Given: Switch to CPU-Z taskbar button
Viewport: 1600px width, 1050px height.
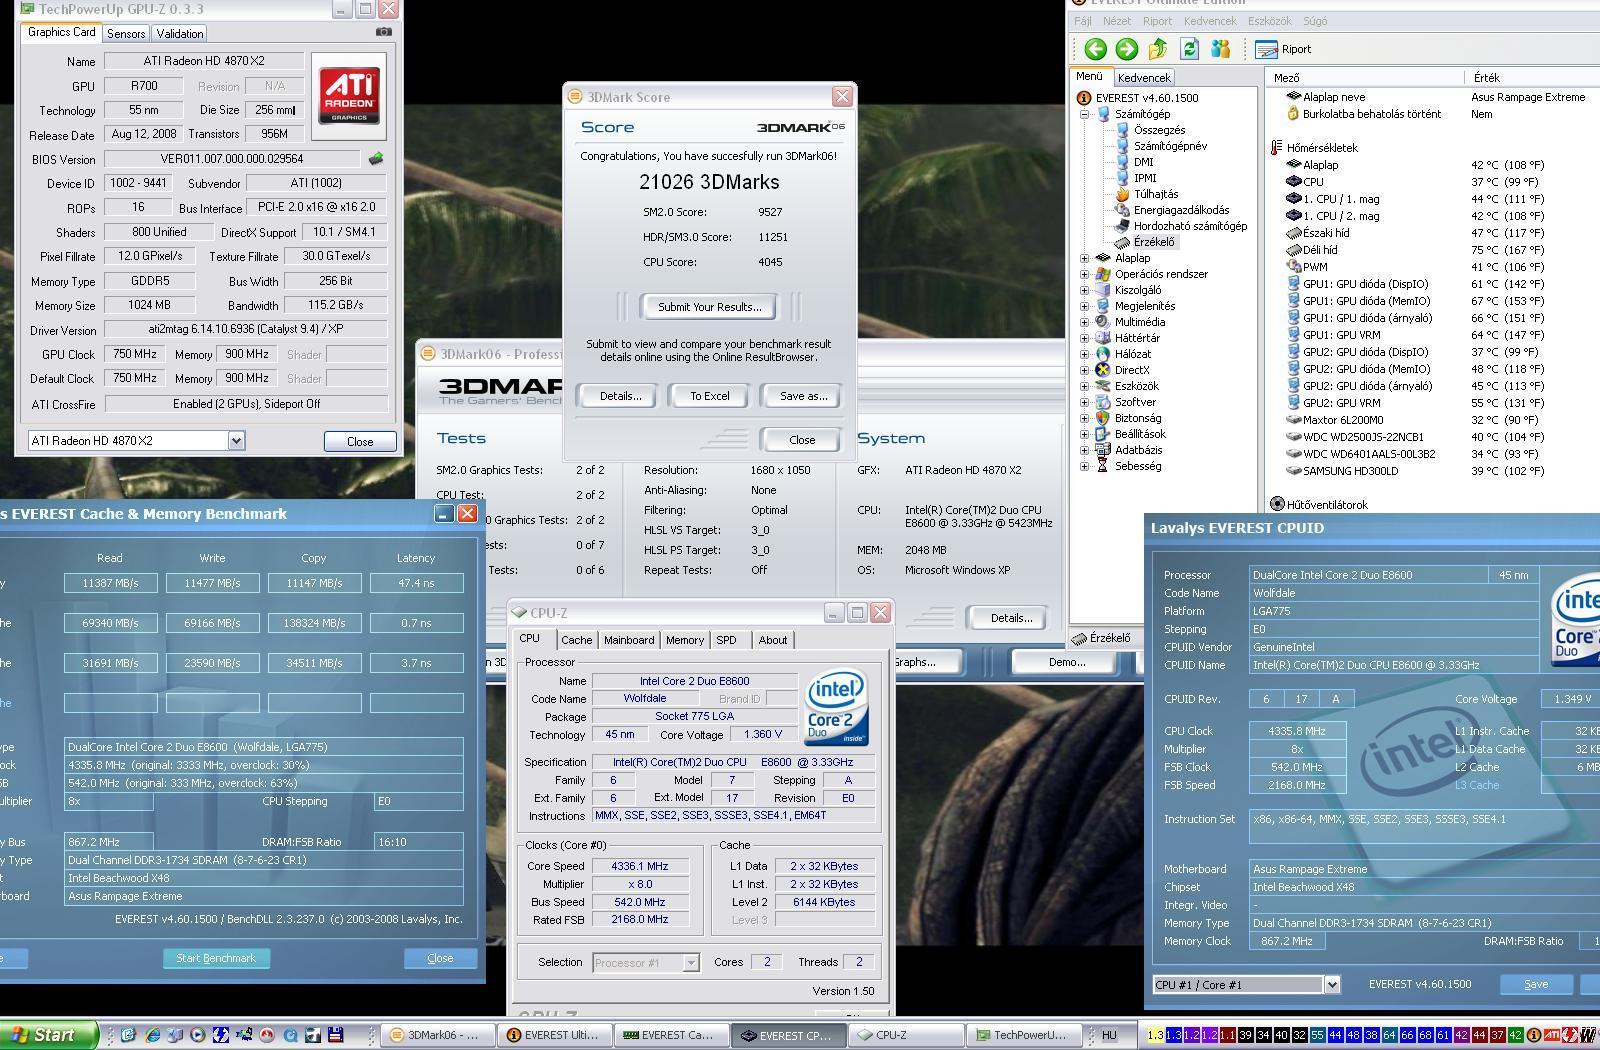Looking at the screenshot, I should point(905,1035).
